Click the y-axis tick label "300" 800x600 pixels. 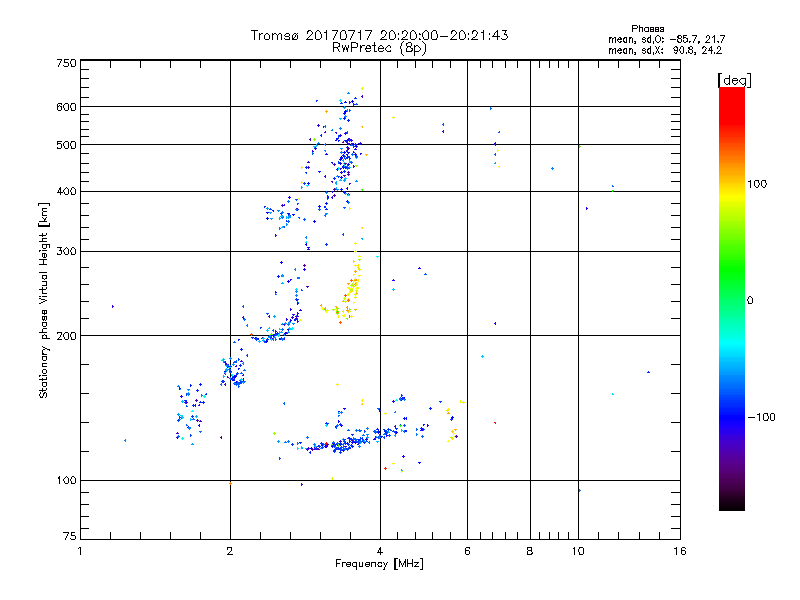tap(66, 251)
